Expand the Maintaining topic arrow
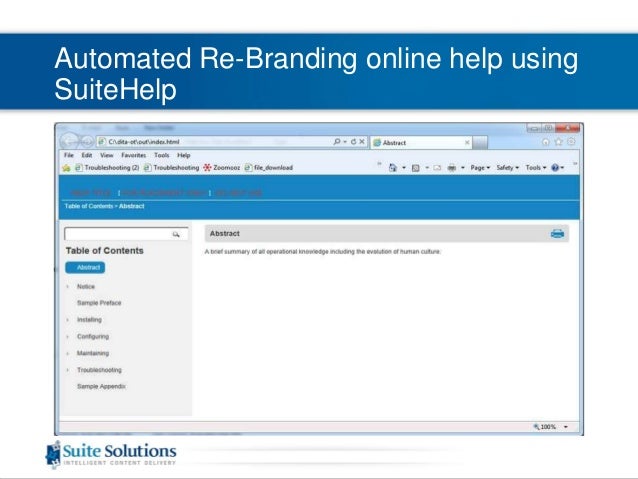 point(68,353)
